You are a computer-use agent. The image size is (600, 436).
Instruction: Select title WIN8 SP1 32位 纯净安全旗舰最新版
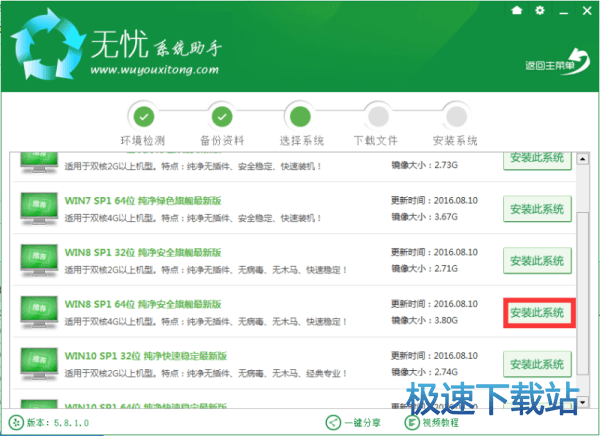click(143, 253)
